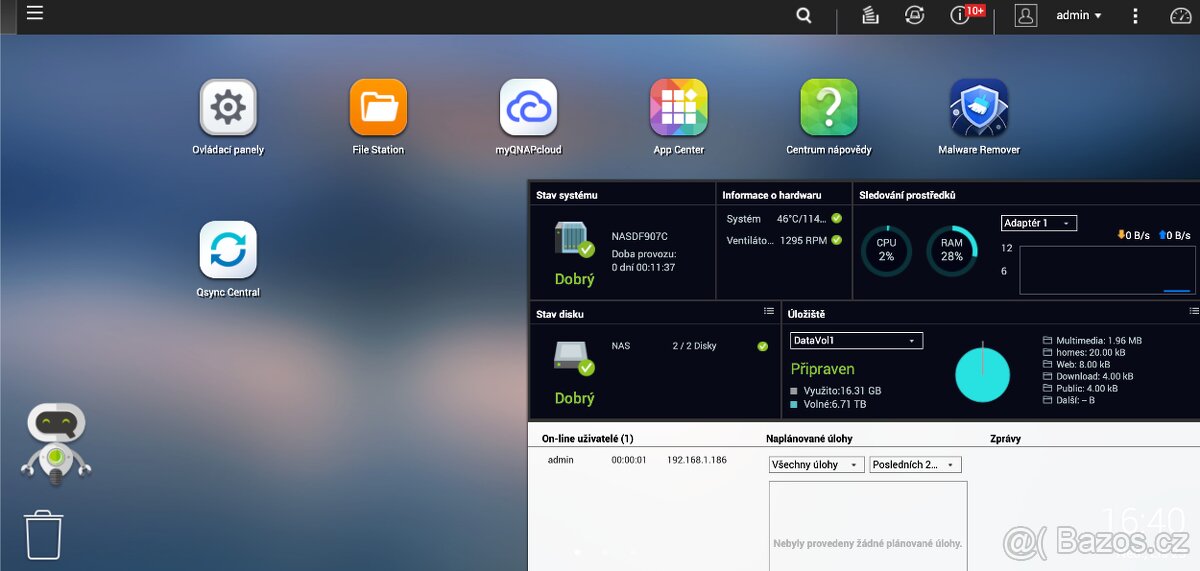Open the main hamburger menu
The image size is (1200, 571).
point(35,14)
